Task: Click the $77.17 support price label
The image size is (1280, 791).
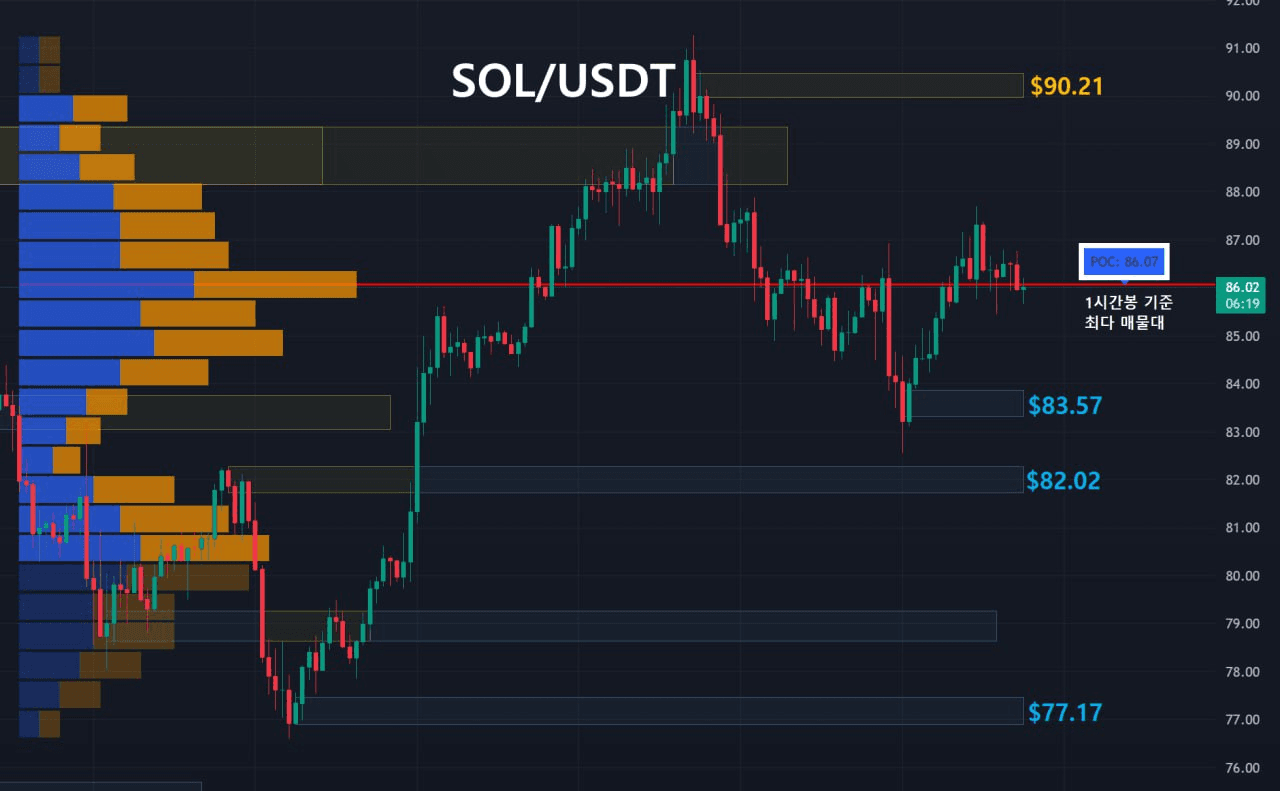Action: [1064, 712]
